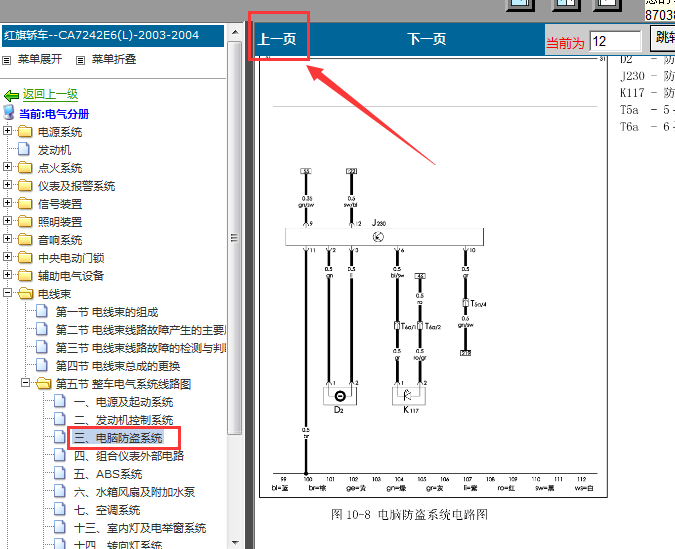The height and width of the screenshot is (549, 675).
Task: Click the 仪表及报警系统 folder icon
Action: coord(25,186)
